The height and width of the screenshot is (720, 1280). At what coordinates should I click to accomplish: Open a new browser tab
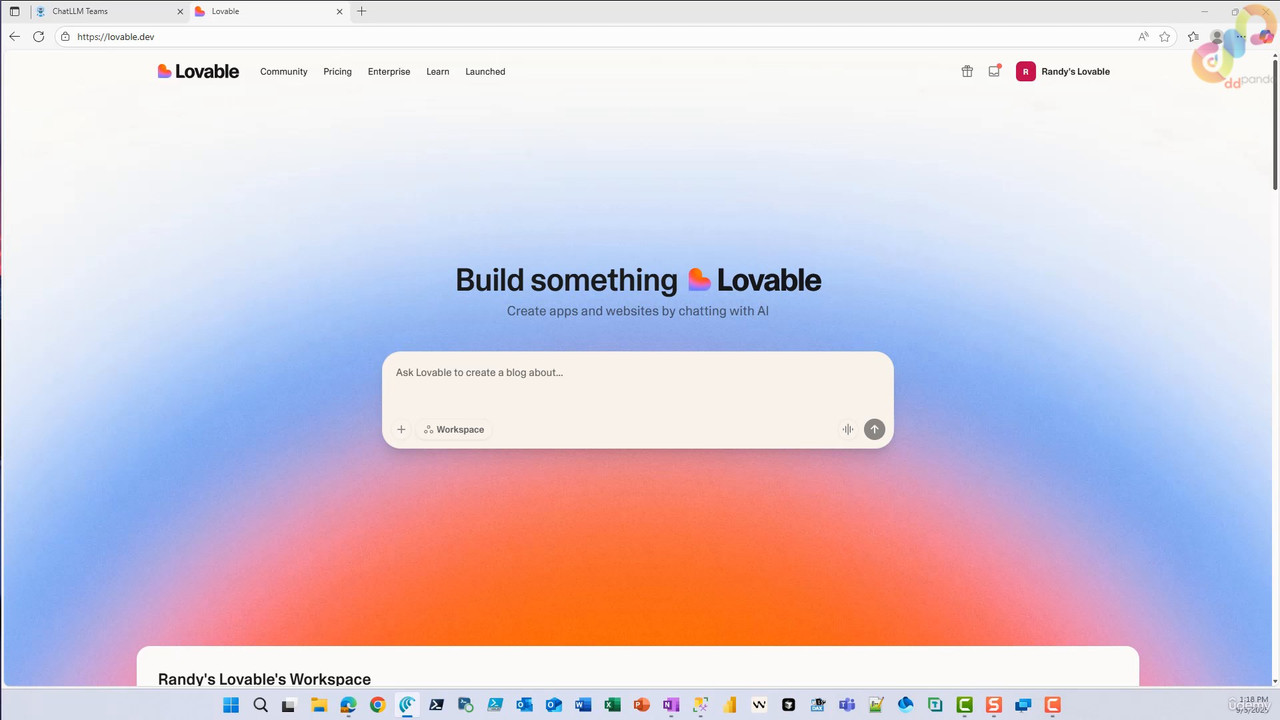tap(362, 11)
